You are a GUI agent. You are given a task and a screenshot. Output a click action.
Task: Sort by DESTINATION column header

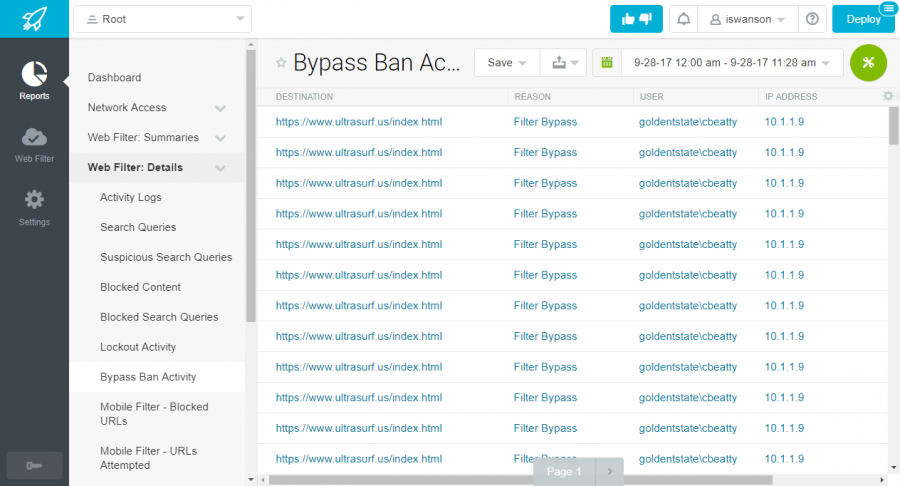point(304,96)
